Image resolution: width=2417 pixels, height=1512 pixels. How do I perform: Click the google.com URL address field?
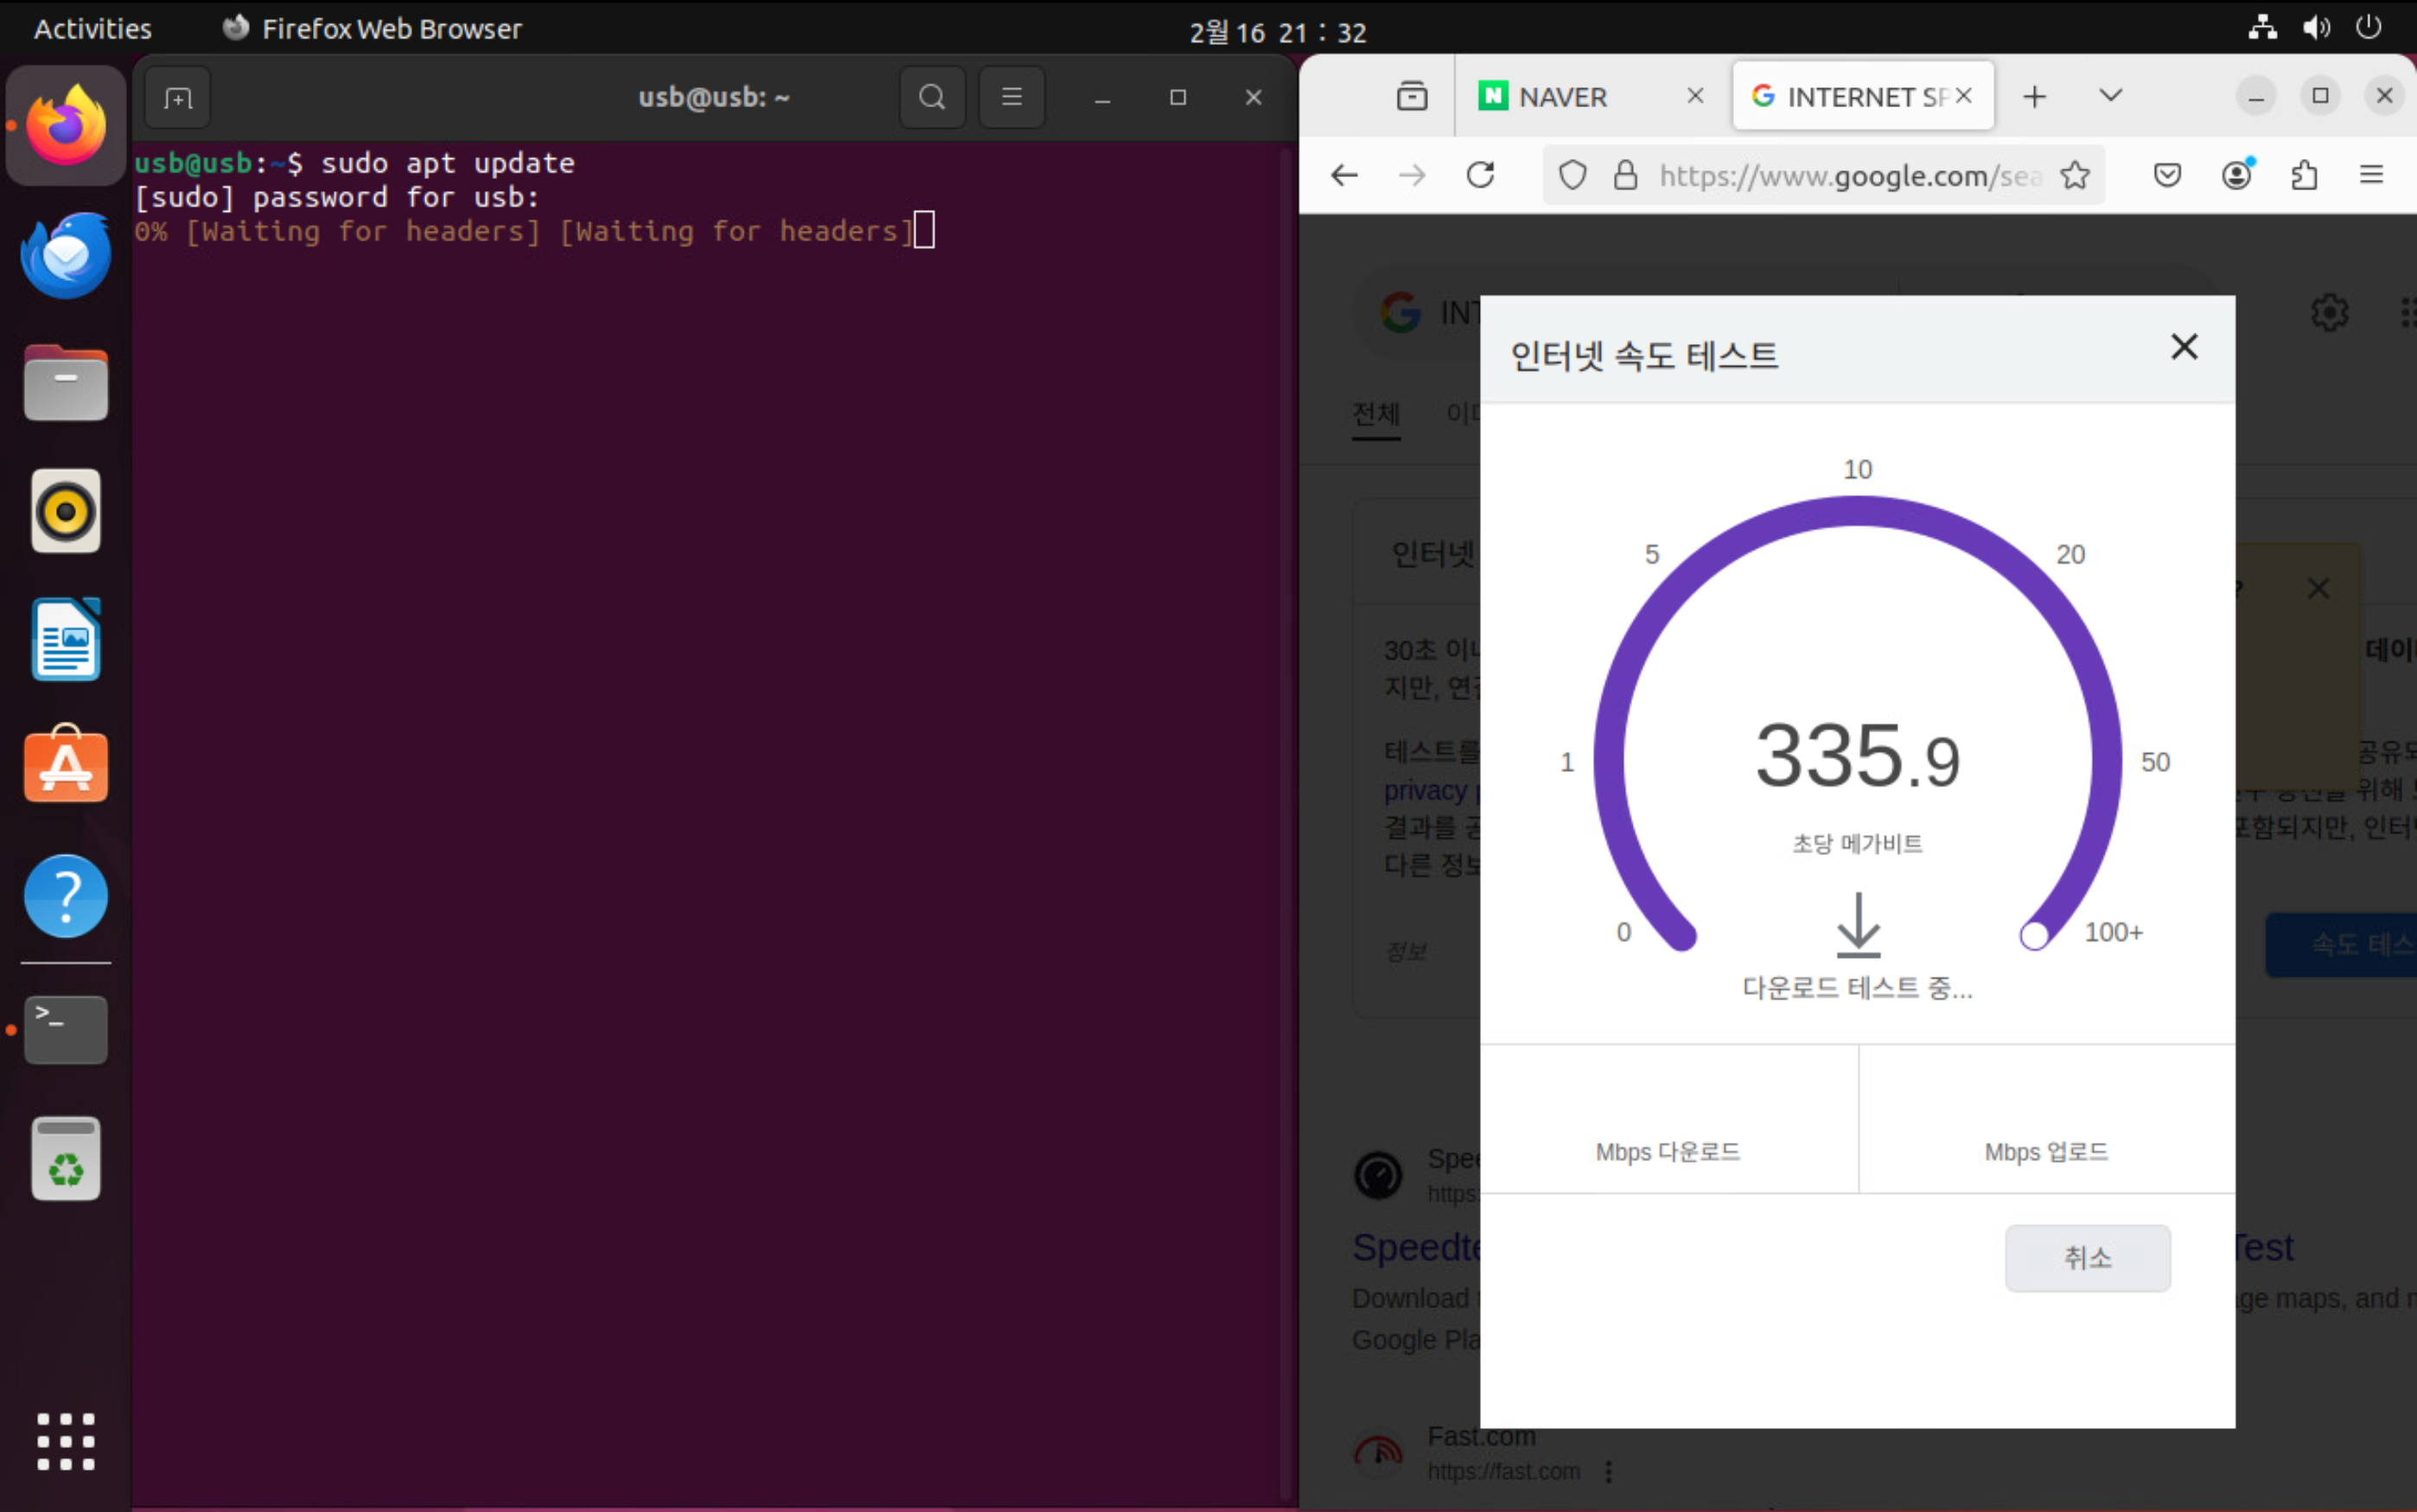(1848, 176)
